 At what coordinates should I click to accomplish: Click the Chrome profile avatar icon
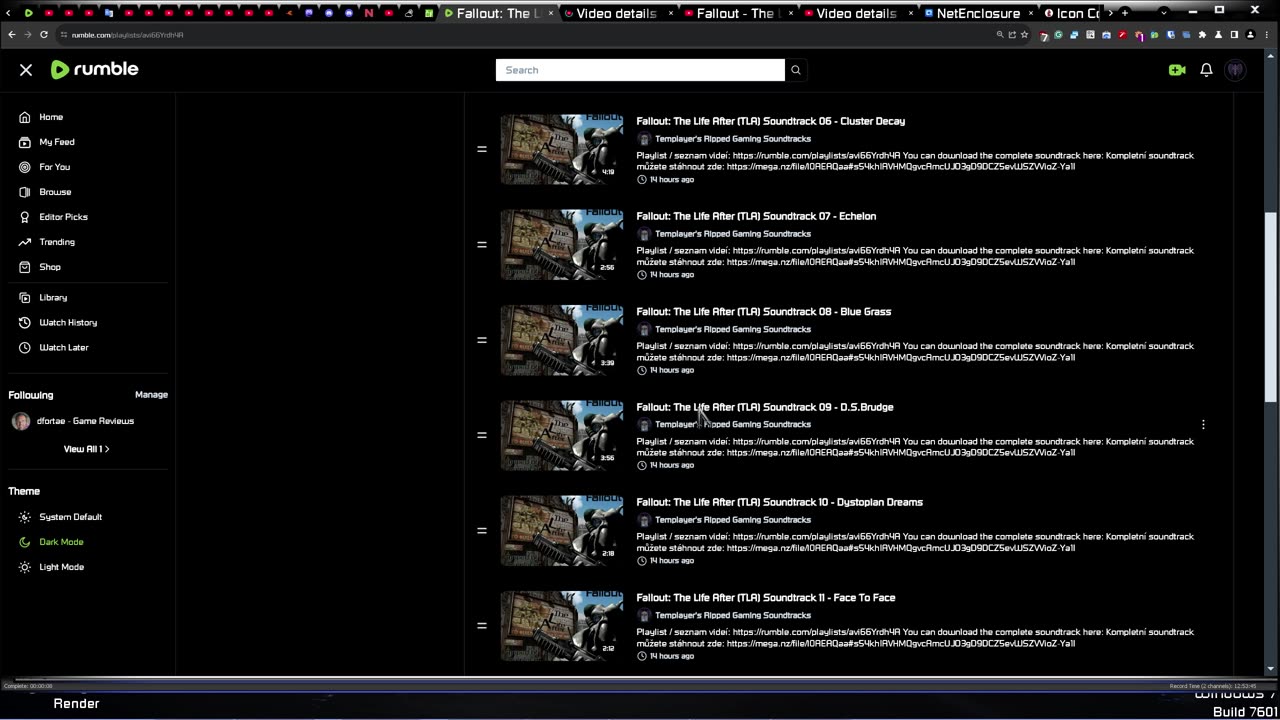(x=1250, y=35)
